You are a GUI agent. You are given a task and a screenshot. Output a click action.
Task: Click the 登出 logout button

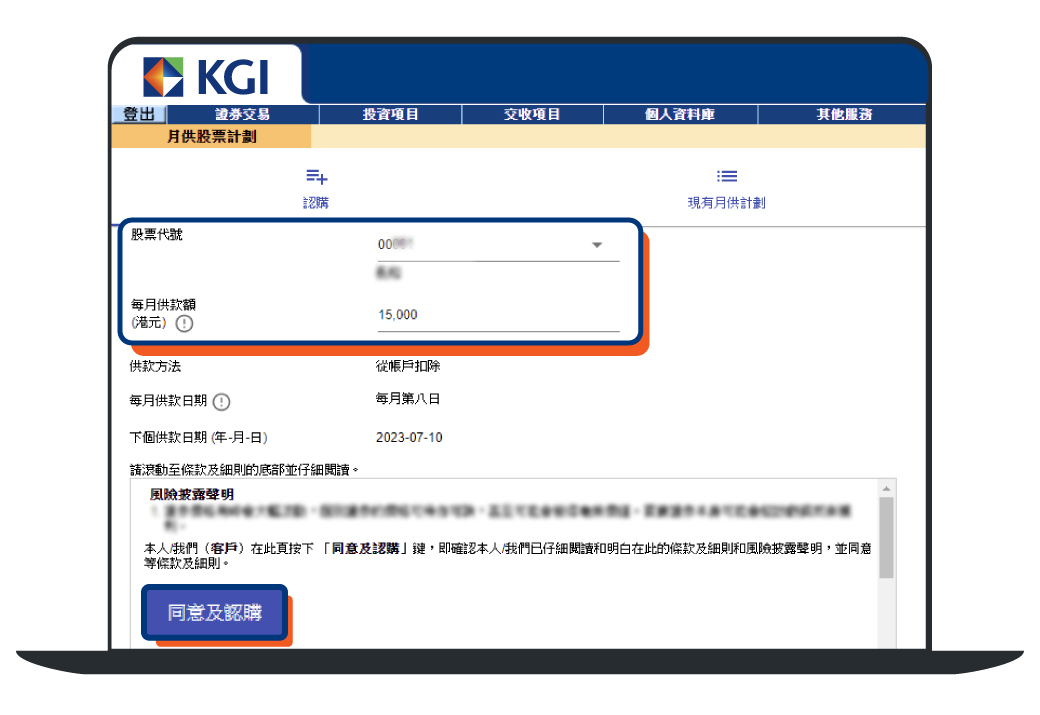(x=139, y=114)
